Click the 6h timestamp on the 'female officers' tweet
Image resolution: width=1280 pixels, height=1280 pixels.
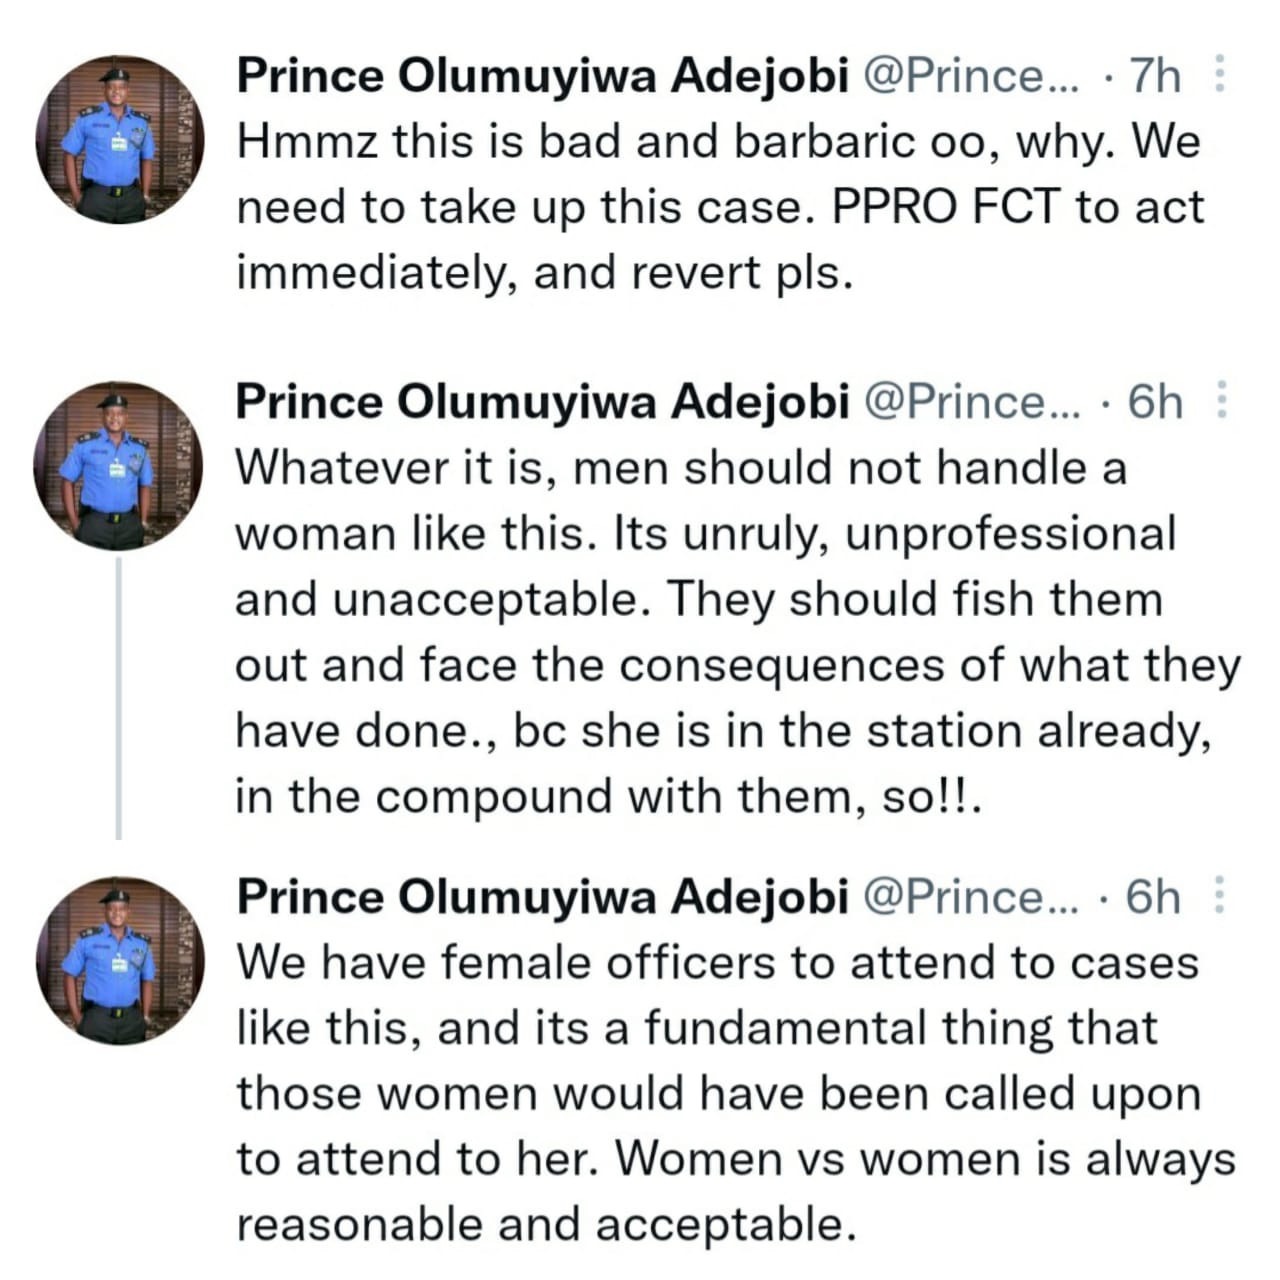pos(1154,897)
